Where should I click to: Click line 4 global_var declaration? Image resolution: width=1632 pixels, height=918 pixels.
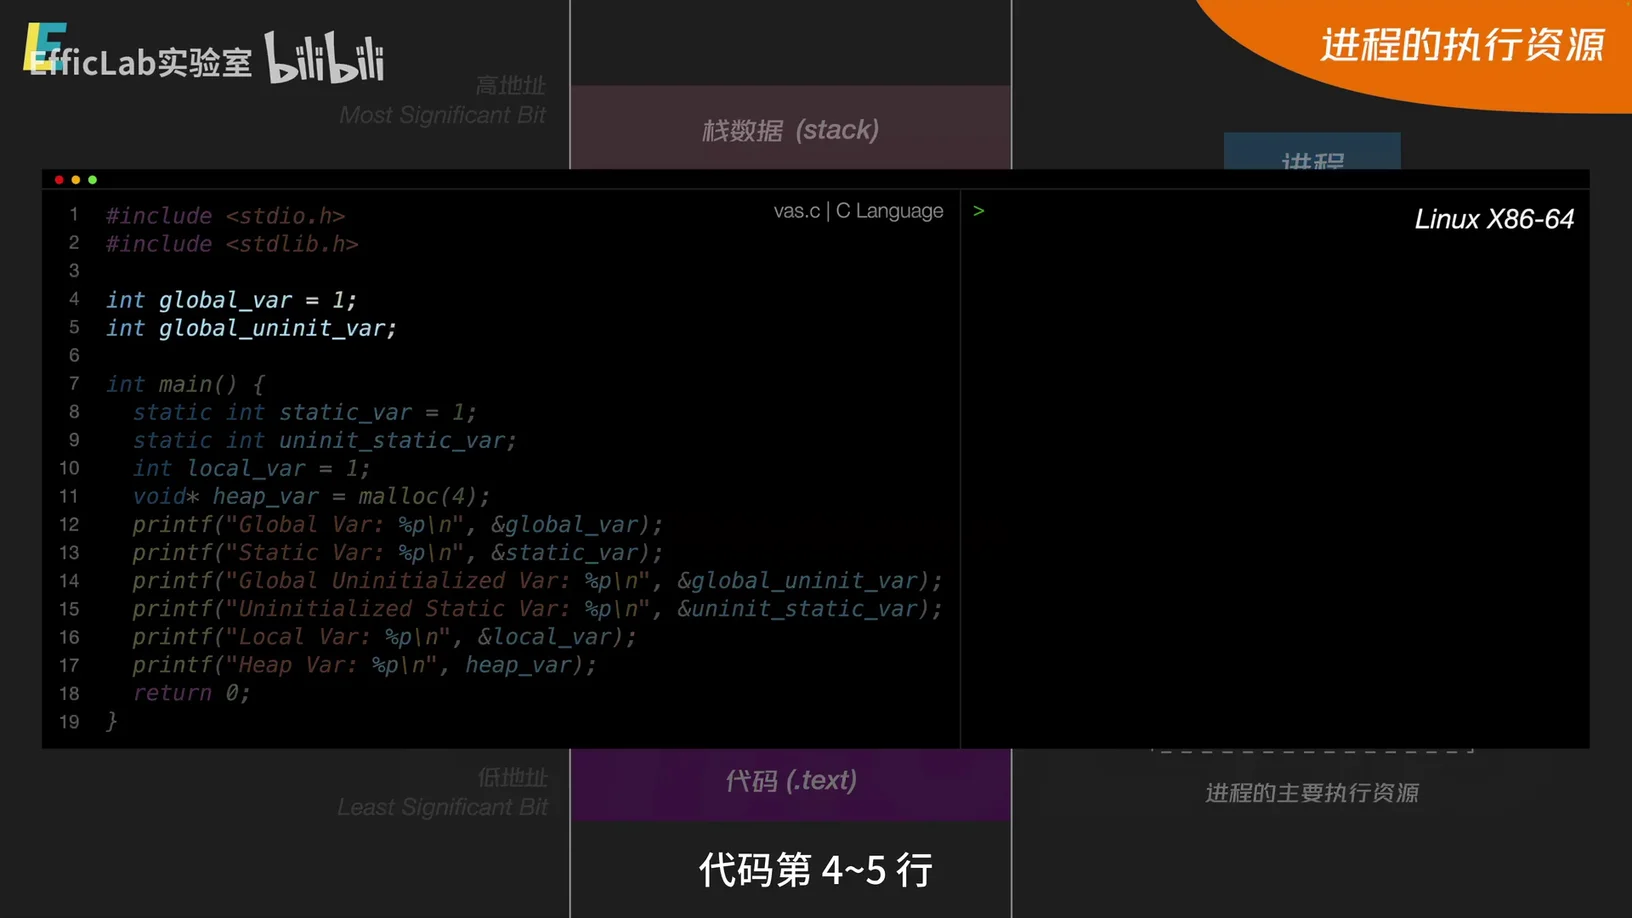click(x=231, y=300)
